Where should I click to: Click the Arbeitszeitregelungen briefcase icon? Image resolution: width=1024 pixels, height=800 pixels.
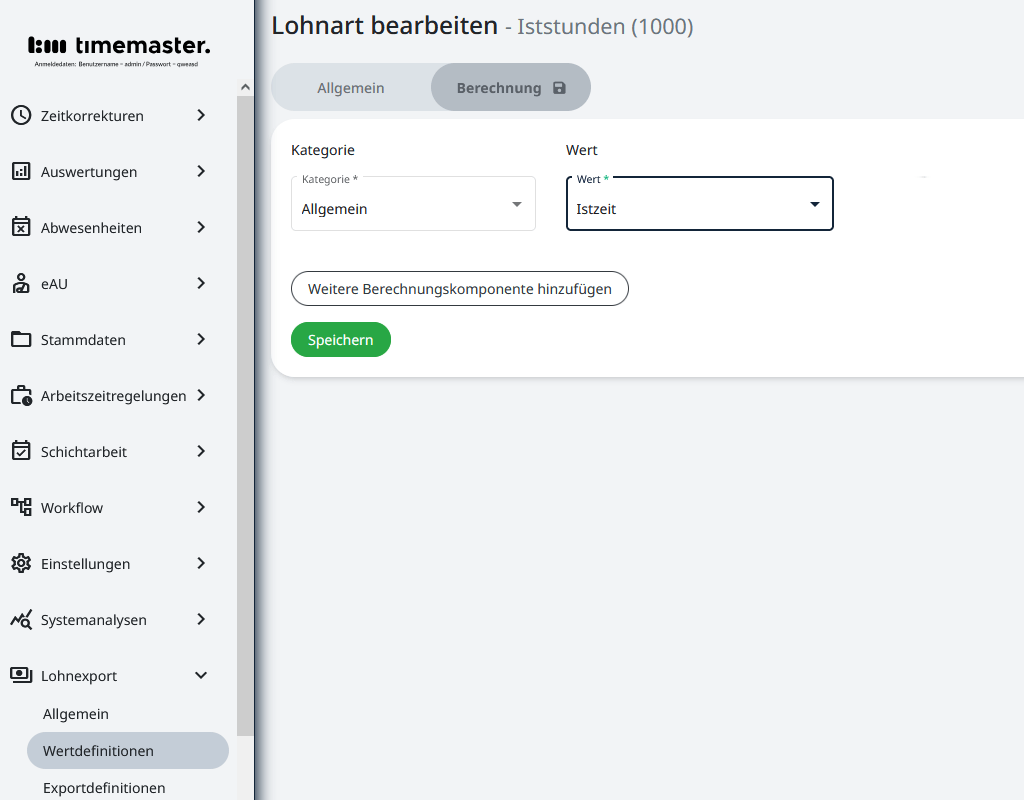tap(21, 395)
